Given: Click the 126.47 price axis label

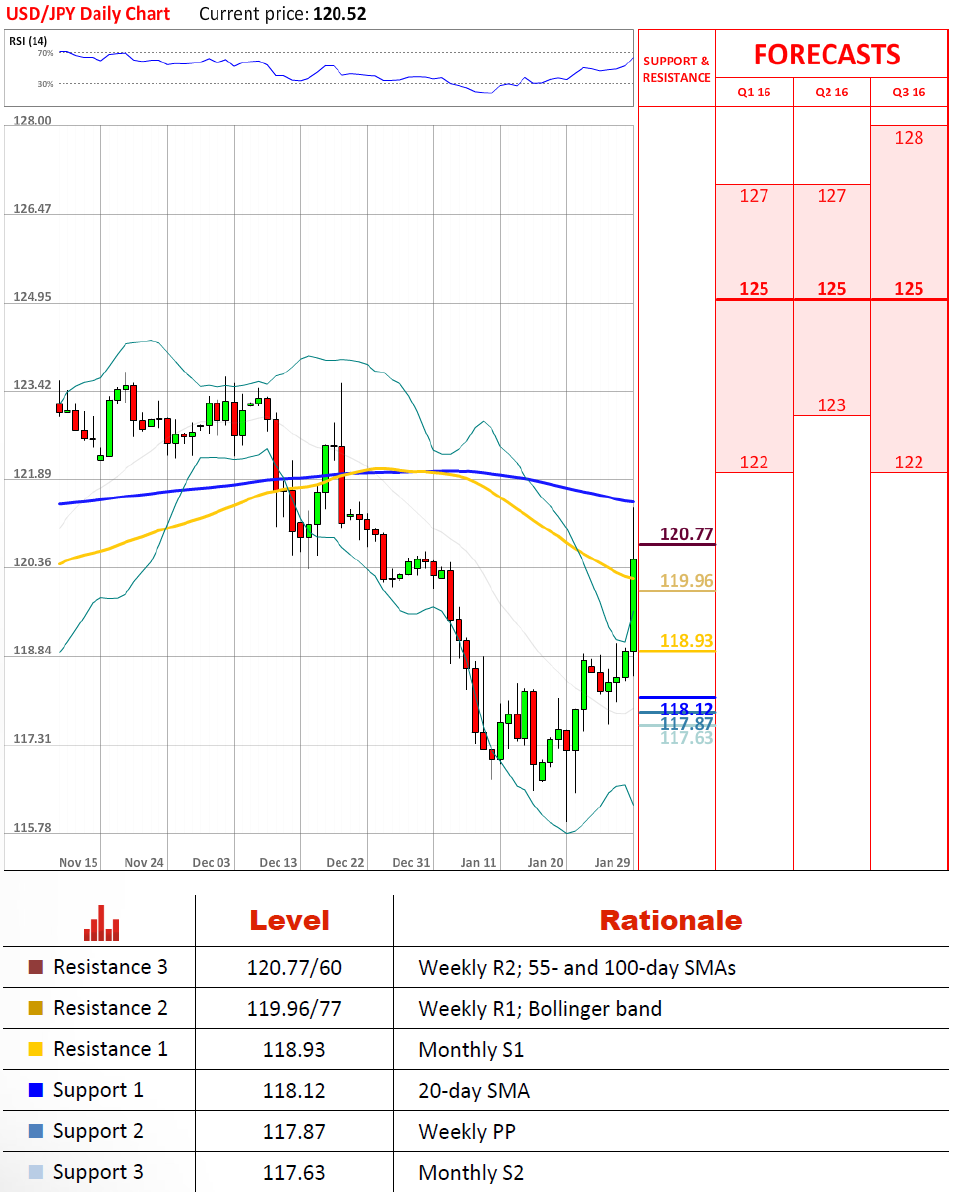Looking at the screenshot, I should 33,208.
